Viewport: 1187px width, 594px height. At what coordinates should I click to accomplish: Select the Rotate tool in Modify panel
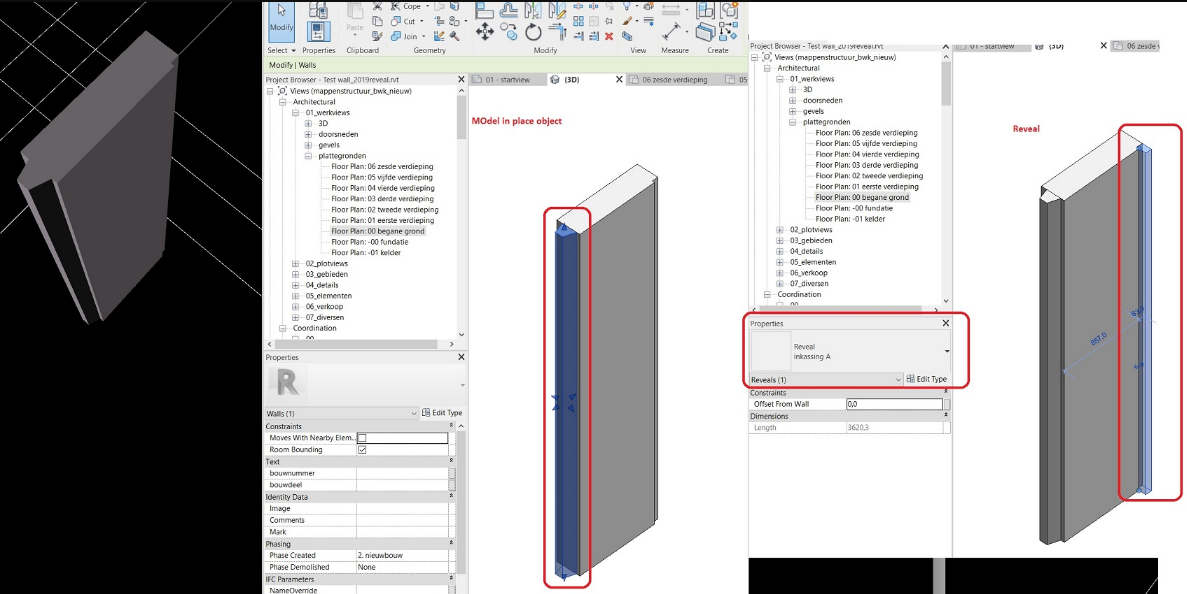point(534,33)
